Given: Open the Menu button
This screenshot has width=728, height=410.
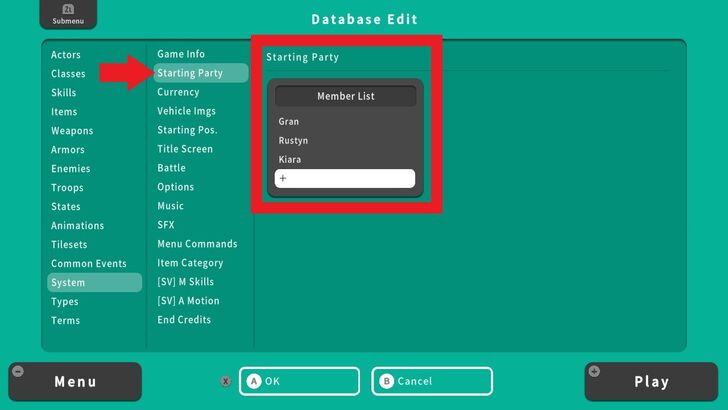Looking at the screenshot, I should tap(75, 381).
